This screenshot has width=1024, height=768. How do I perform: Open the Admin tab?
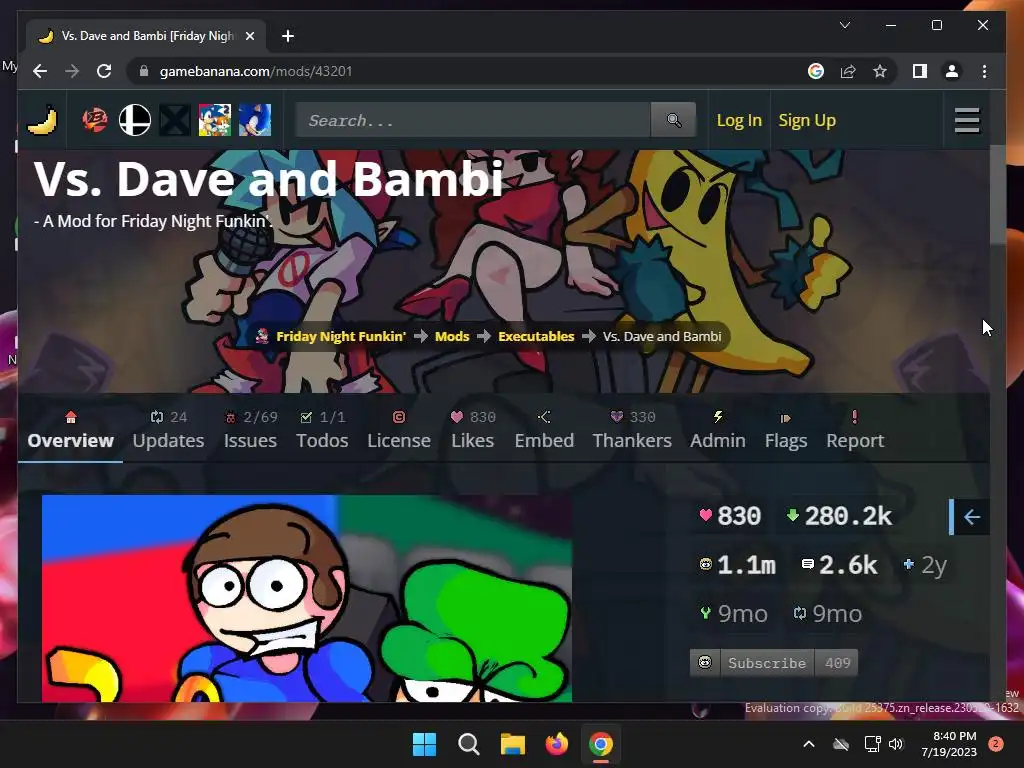pos(718,431)
